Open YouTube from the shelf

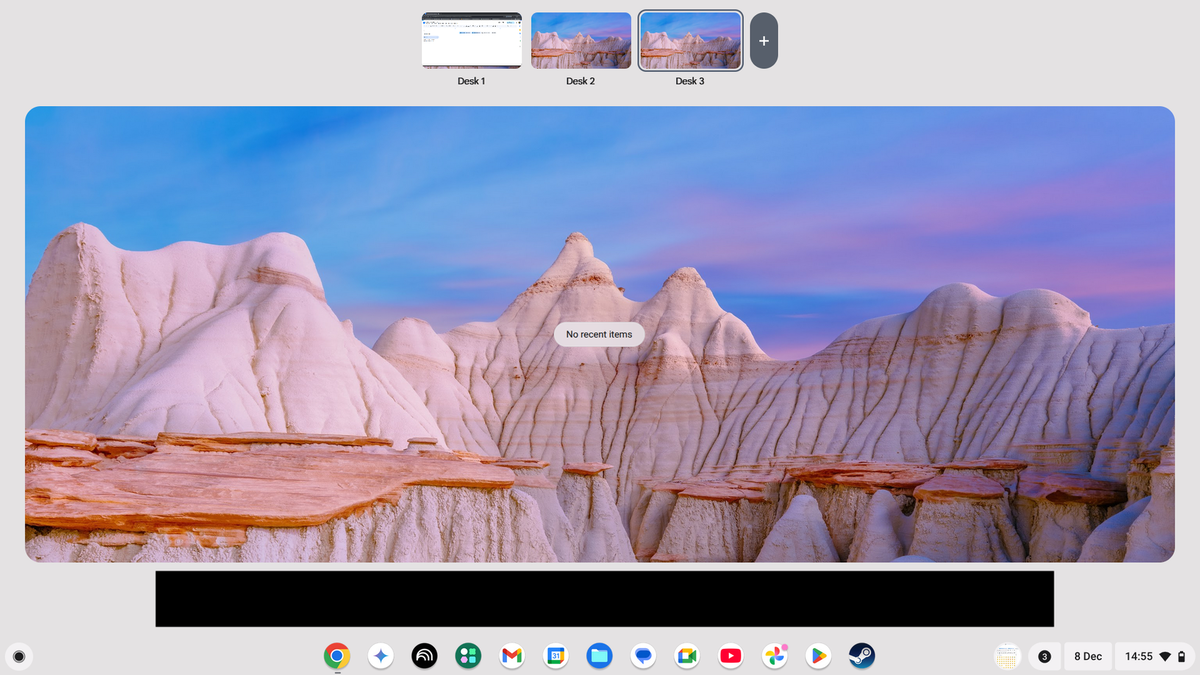pos(730,656)
